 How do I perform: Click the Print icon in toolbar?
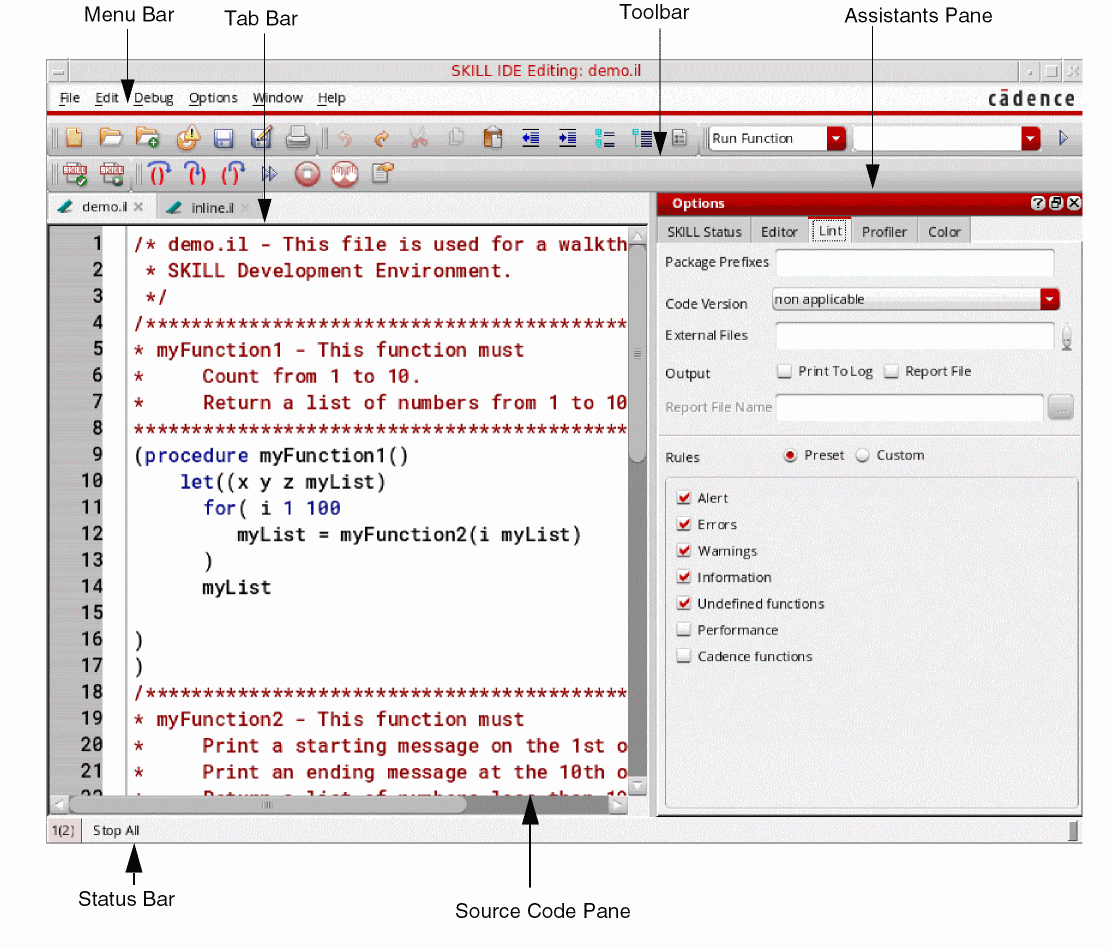coord(298,138)
